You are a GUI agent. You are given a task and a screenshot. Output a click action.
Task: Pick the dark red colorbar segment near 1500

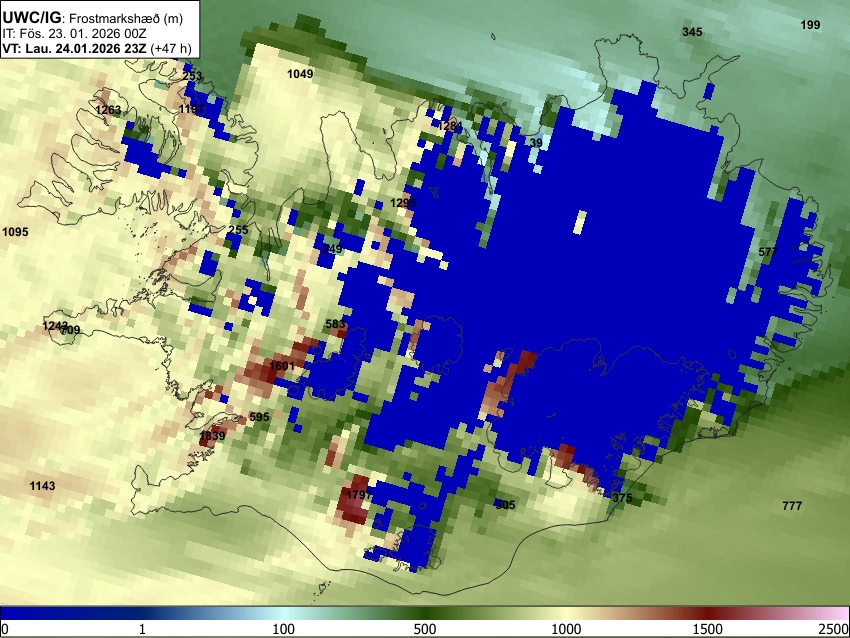708,614
